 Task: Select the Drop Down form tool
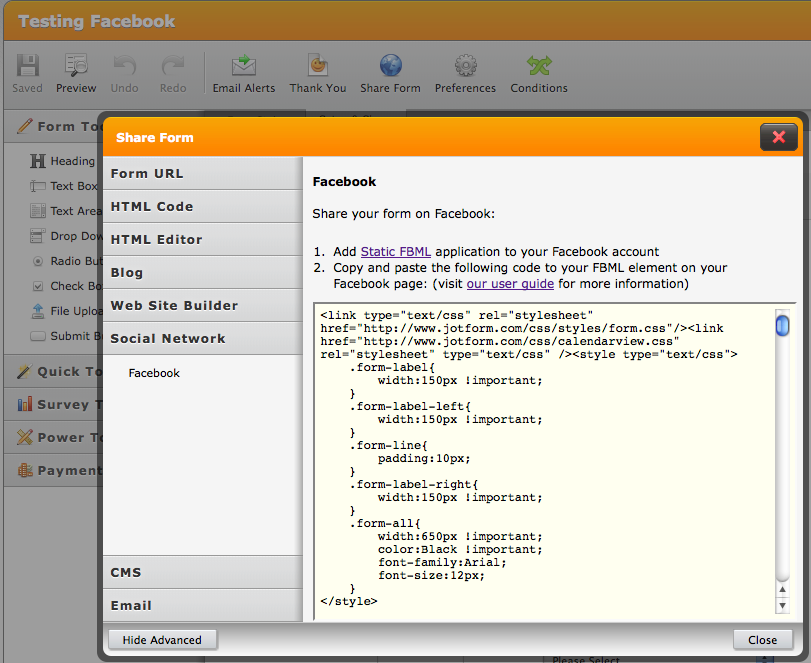click(66, 236)
